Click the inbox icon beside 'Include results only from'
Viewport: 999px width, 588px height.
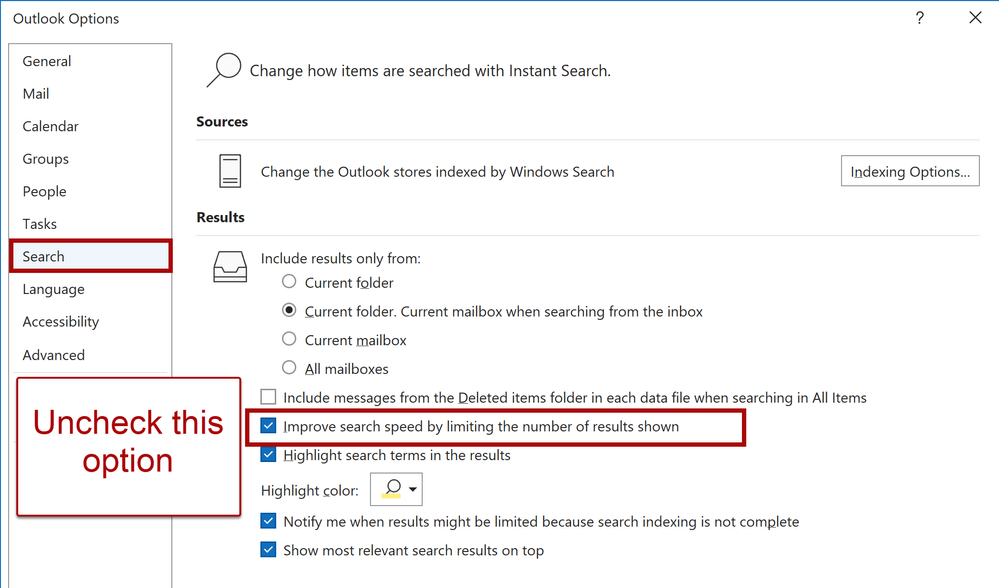click(230, 267)
